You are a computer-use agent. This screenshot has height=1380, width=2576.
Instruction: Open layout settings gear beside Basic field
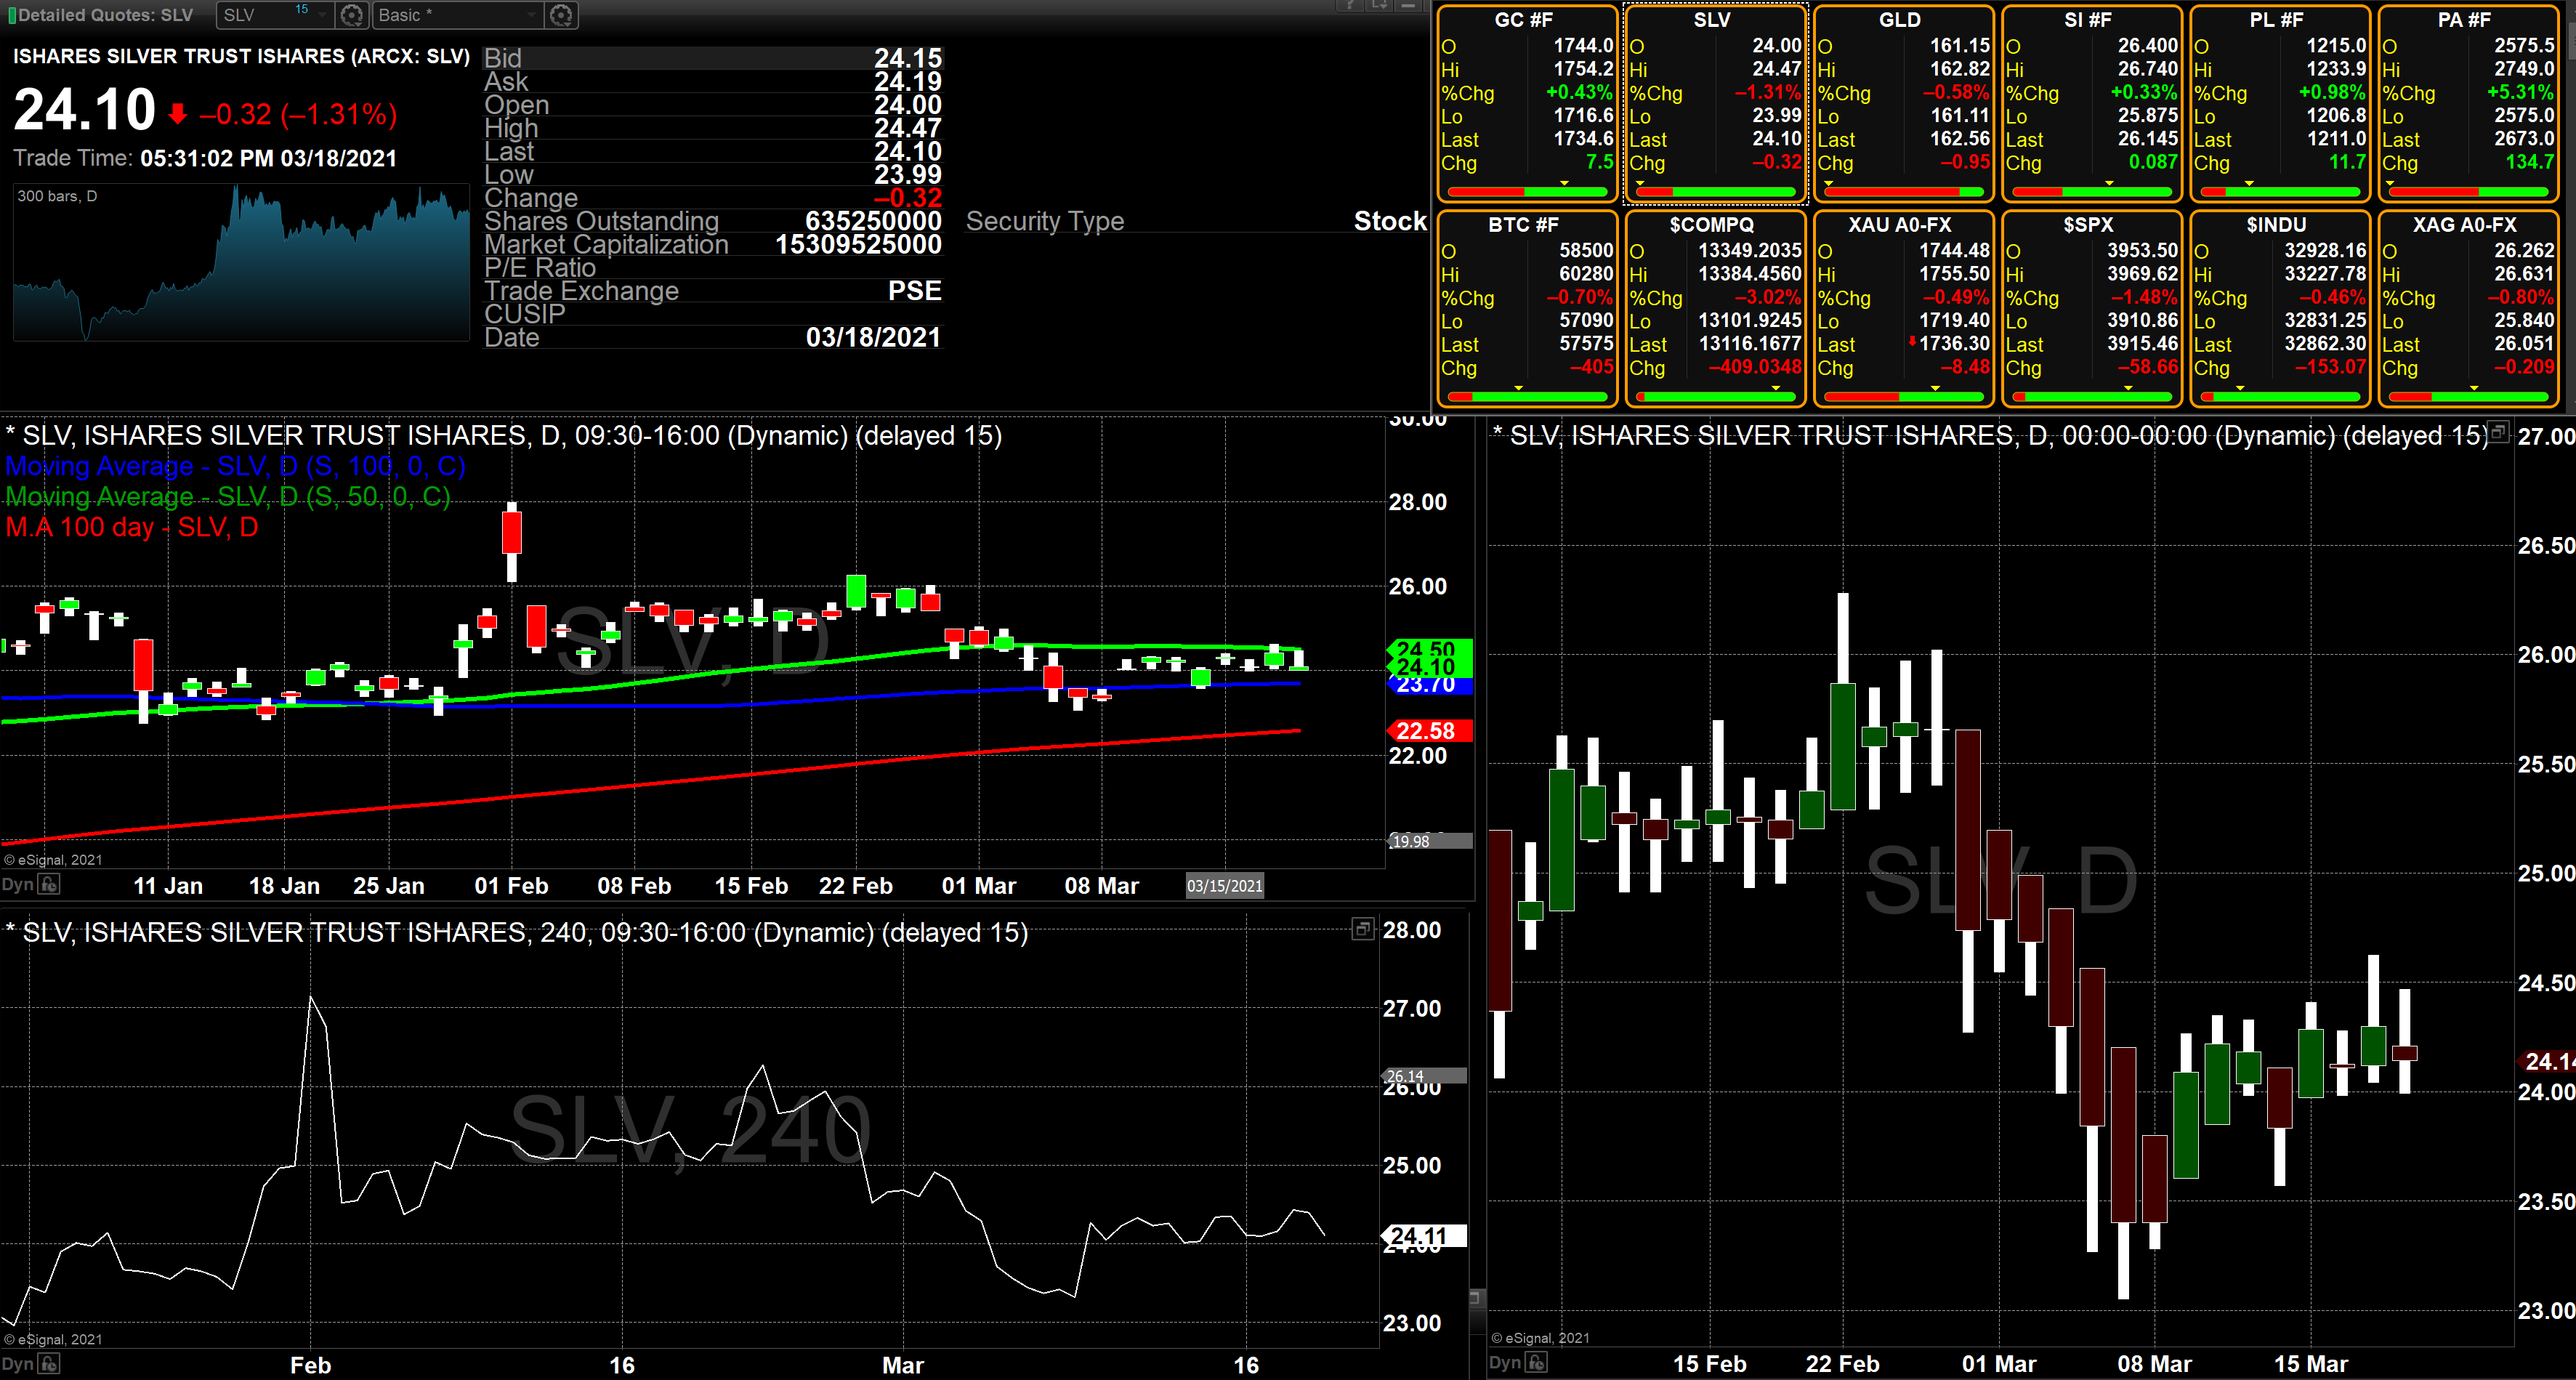(x=561, y=15)
